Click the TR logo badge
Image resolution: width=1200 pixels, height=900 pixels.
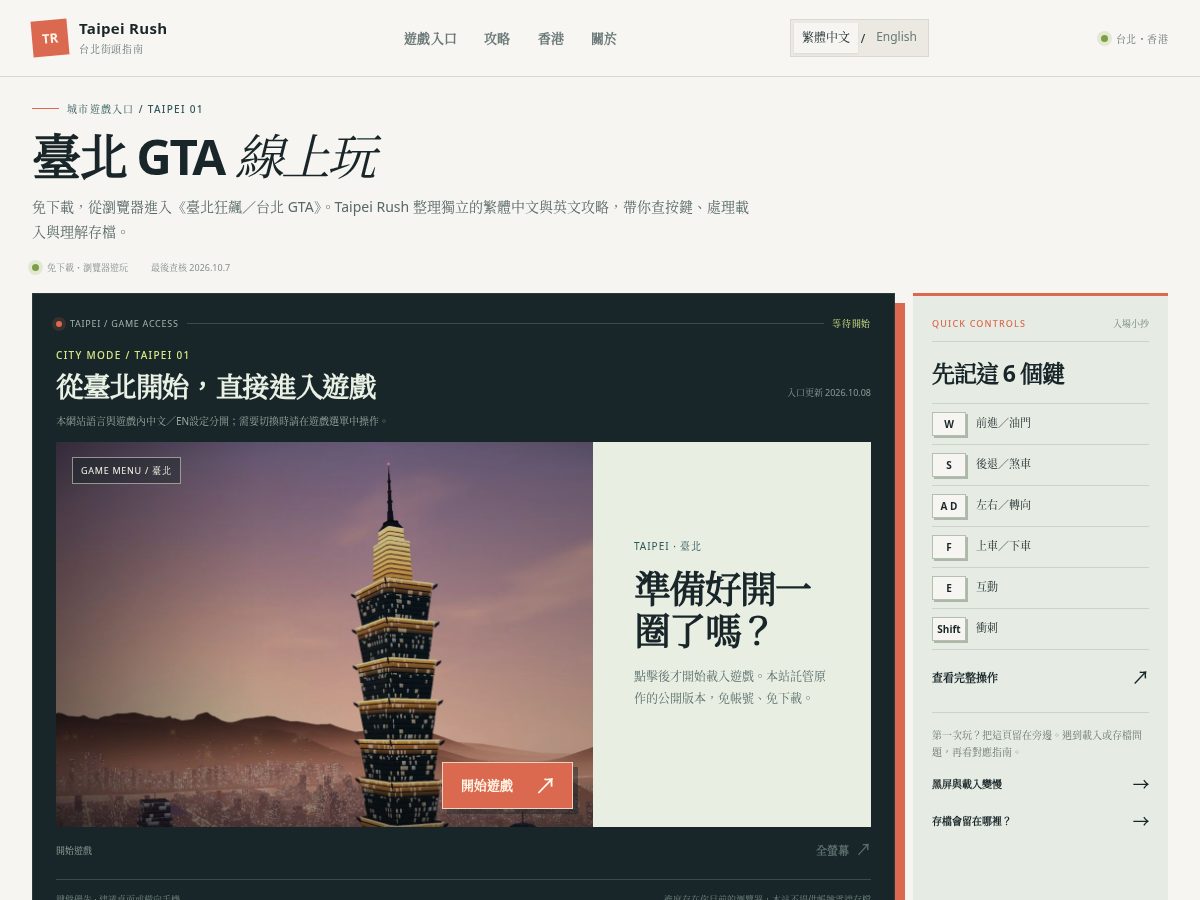50,38
